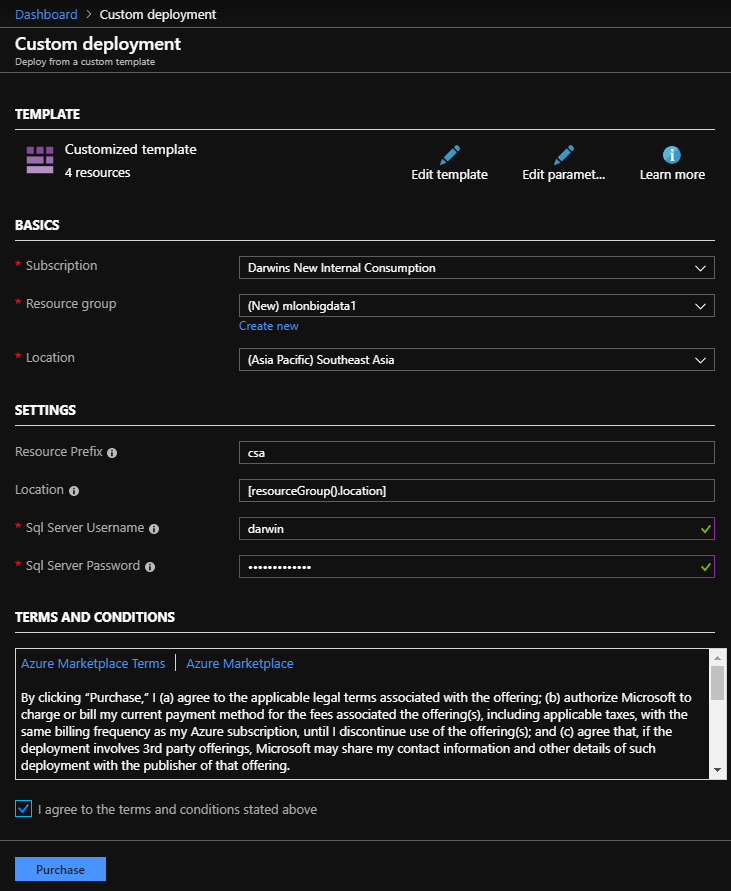Click the Sql Server Username field

pyautogui.click(x=476, y=529)
